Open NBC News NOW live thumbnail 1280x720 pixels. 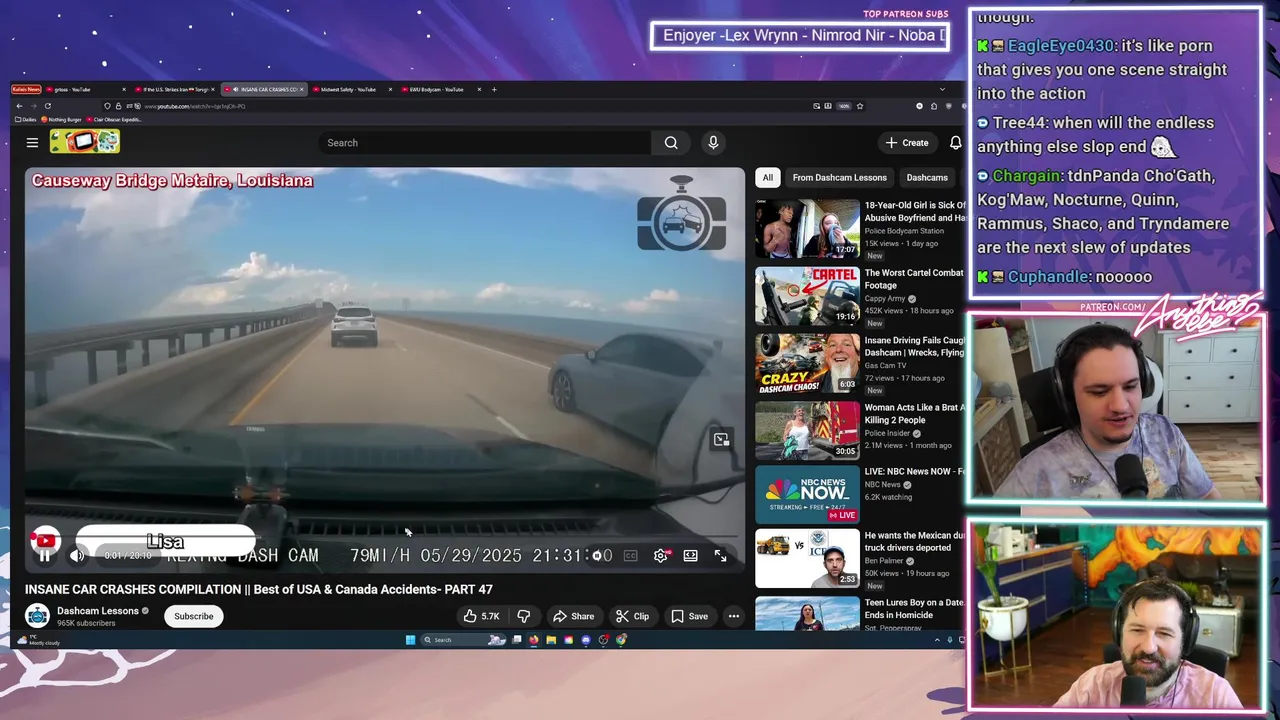(807, 494)
